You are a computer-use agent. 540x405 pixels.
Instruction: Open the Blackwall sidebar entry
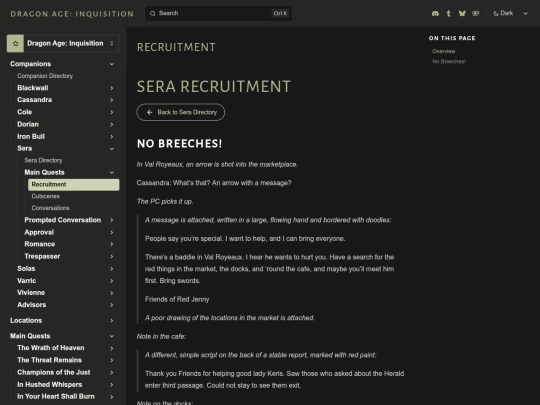(33, 88)
